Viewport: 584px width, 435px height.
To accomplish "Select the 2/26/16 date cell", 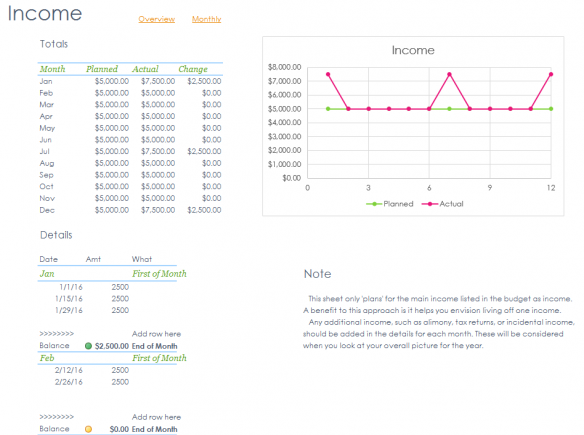I will coord(69,382).
